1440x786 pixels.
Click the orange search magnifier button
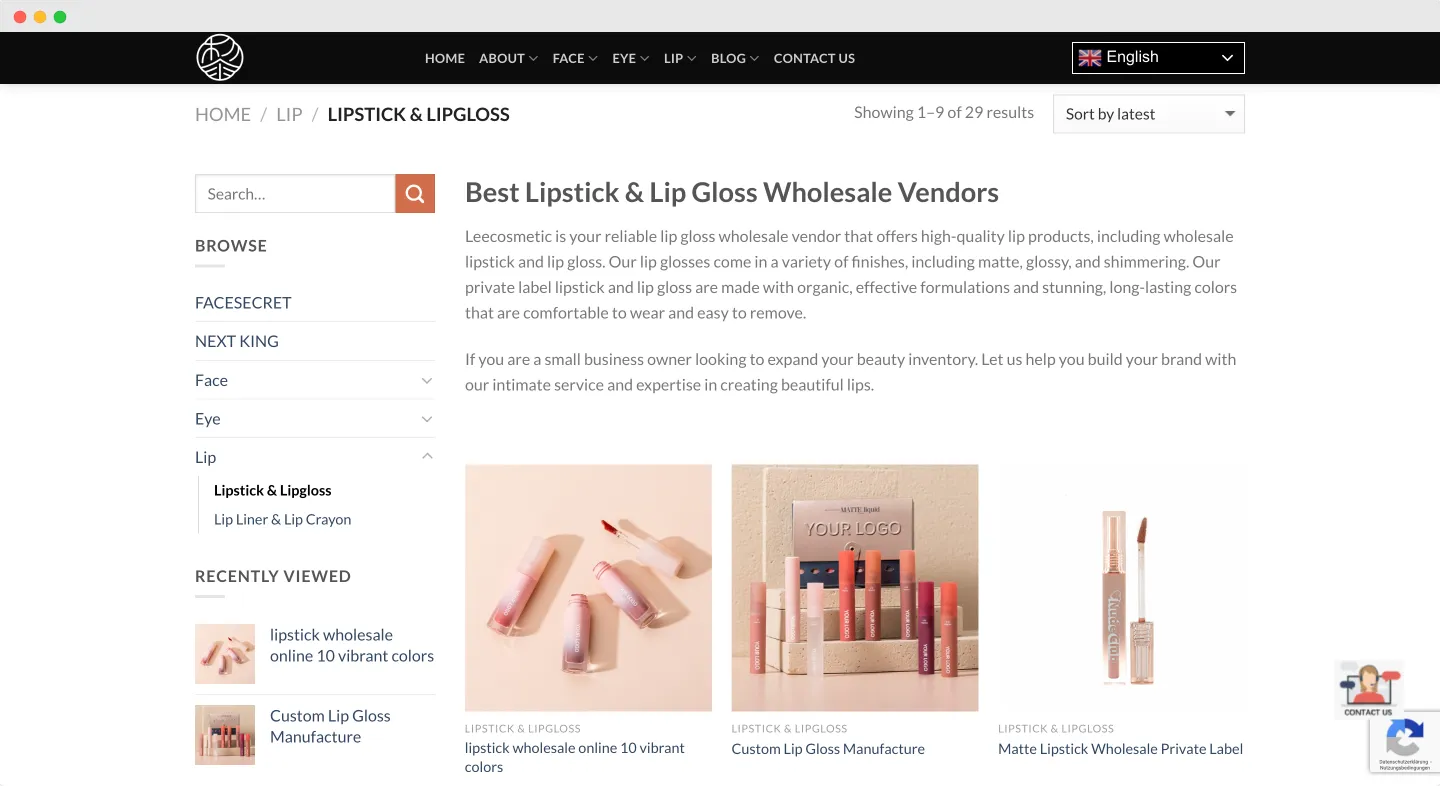pos(415,194)
